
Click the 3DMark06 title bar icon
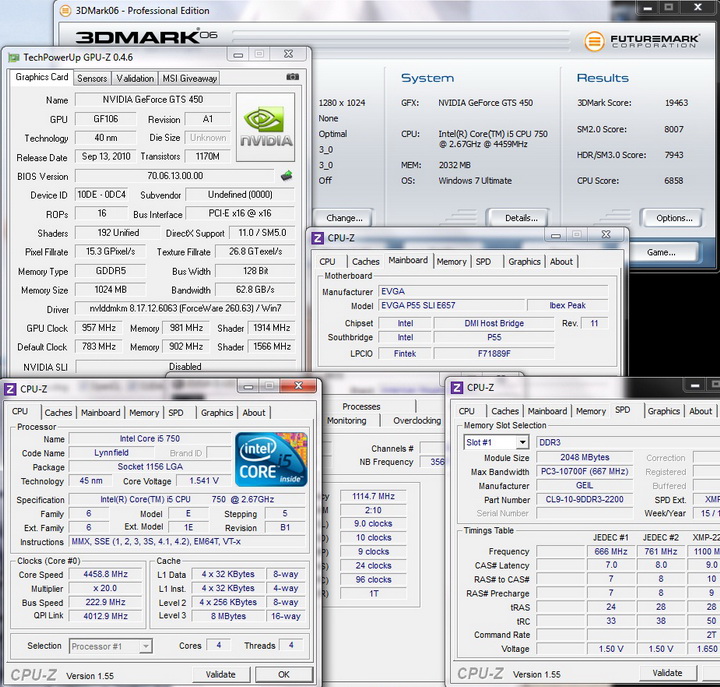[66, 10]
